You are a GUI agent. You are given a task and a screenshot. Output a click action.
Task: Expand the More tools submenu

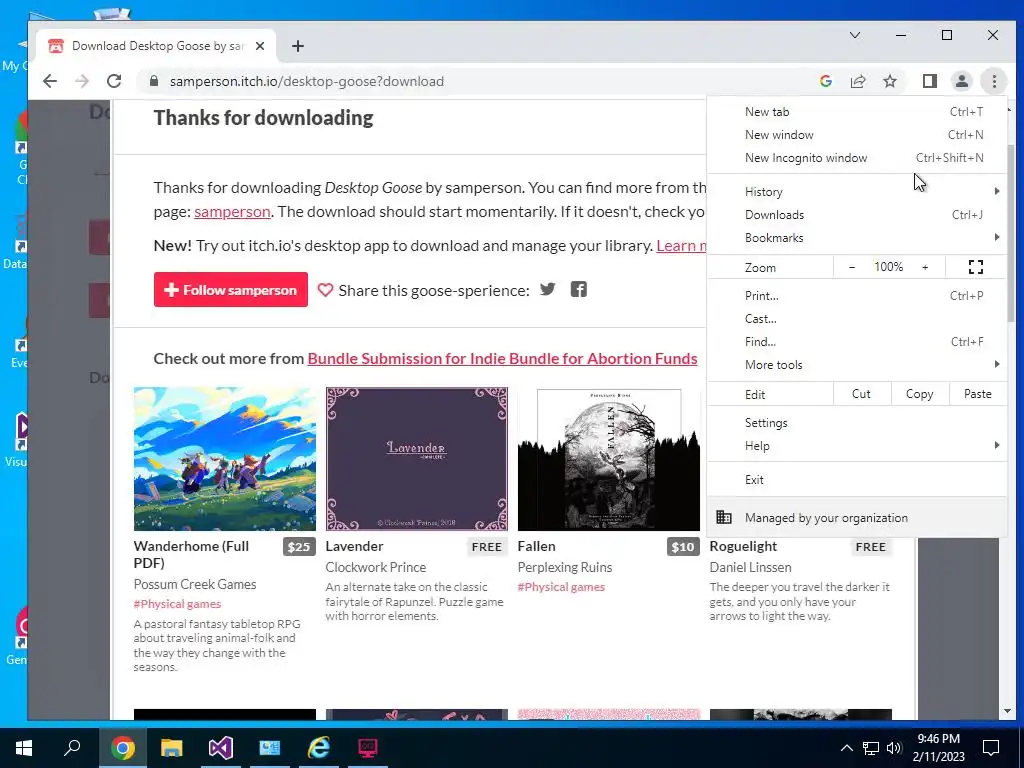pos(857,364)
